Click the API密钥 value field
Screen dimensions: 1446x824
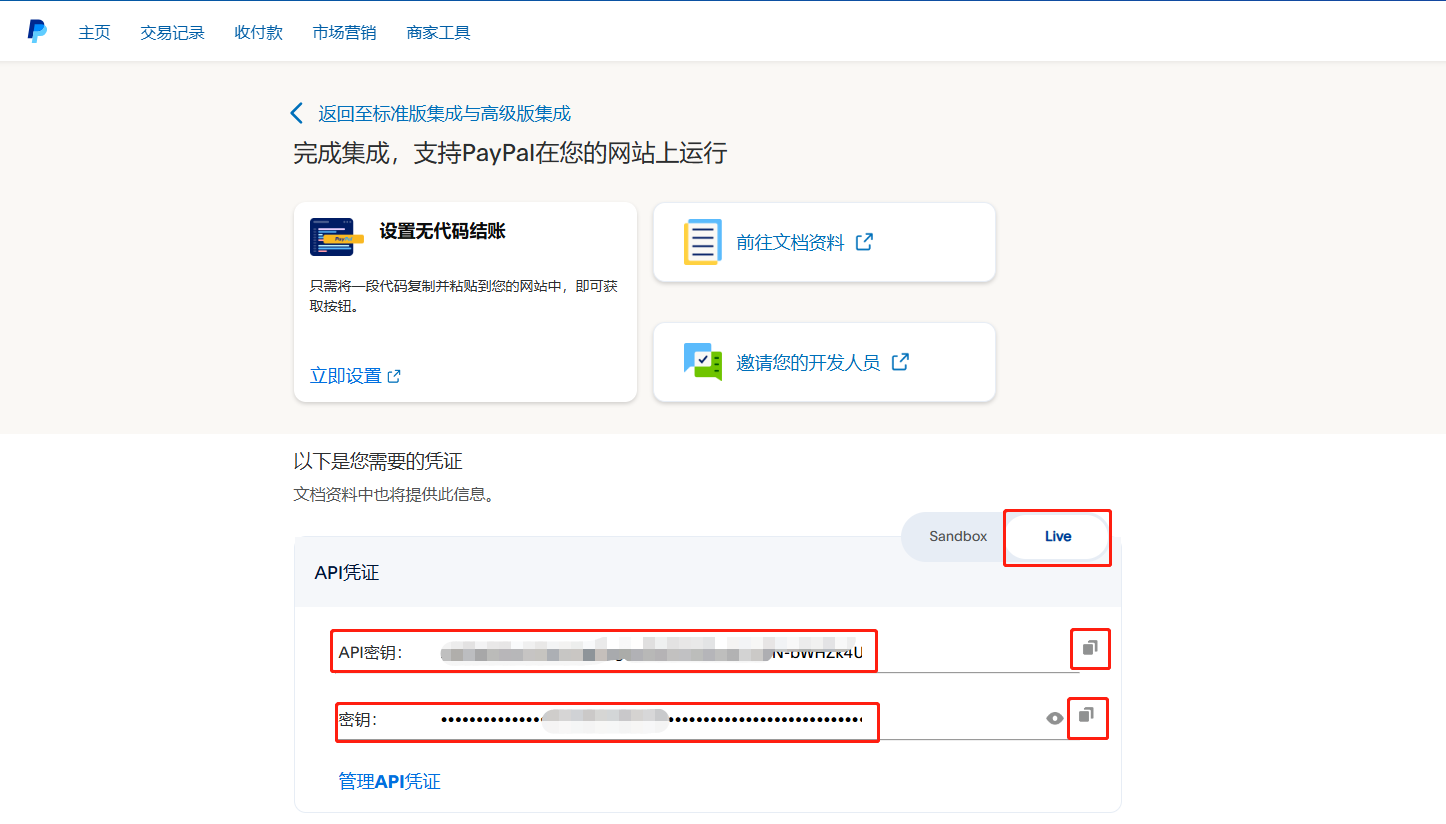[x=760, y=652]
